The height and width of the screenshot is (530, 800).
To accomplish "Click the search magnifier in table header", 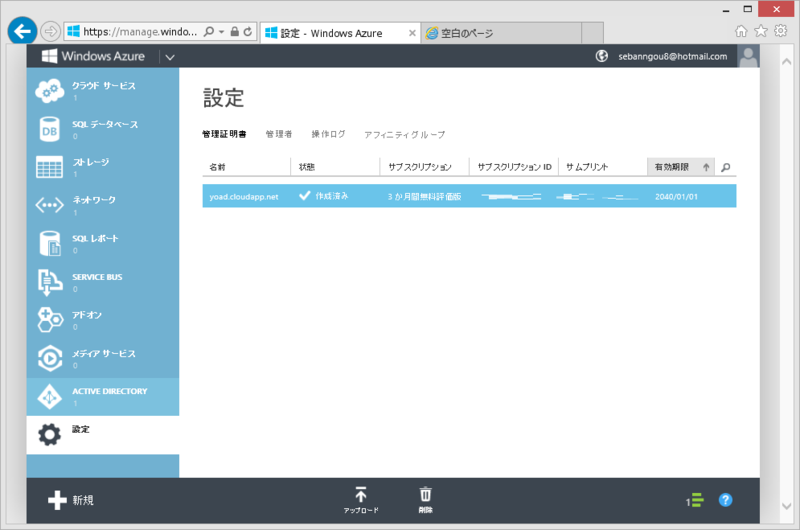I will 726,167.
